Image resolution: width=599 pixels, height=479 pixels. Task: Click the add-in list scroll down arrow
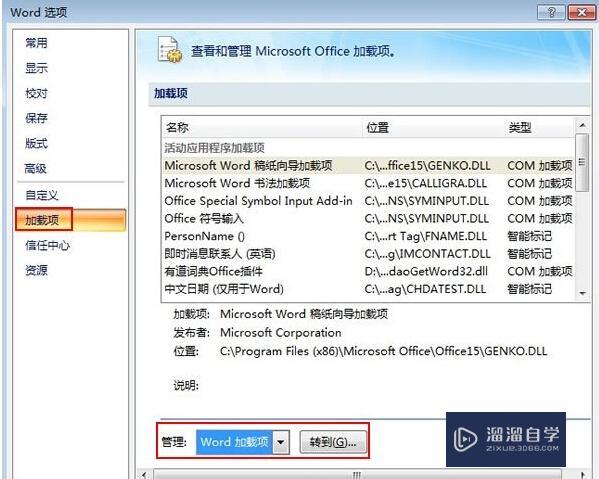click(x=582, y=293)
